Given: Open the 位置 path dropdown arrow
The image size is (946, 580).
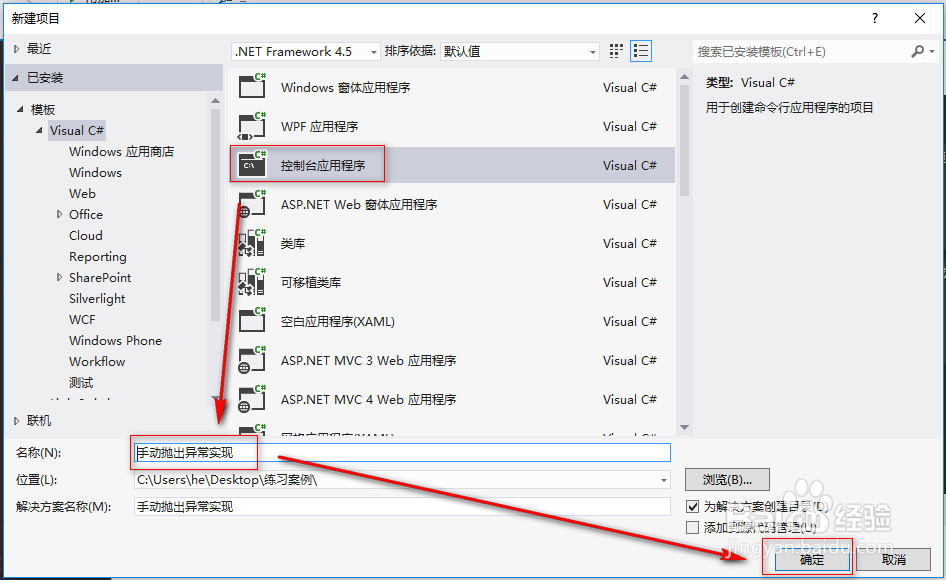Looking at the screenshot, I should point(664,480).
